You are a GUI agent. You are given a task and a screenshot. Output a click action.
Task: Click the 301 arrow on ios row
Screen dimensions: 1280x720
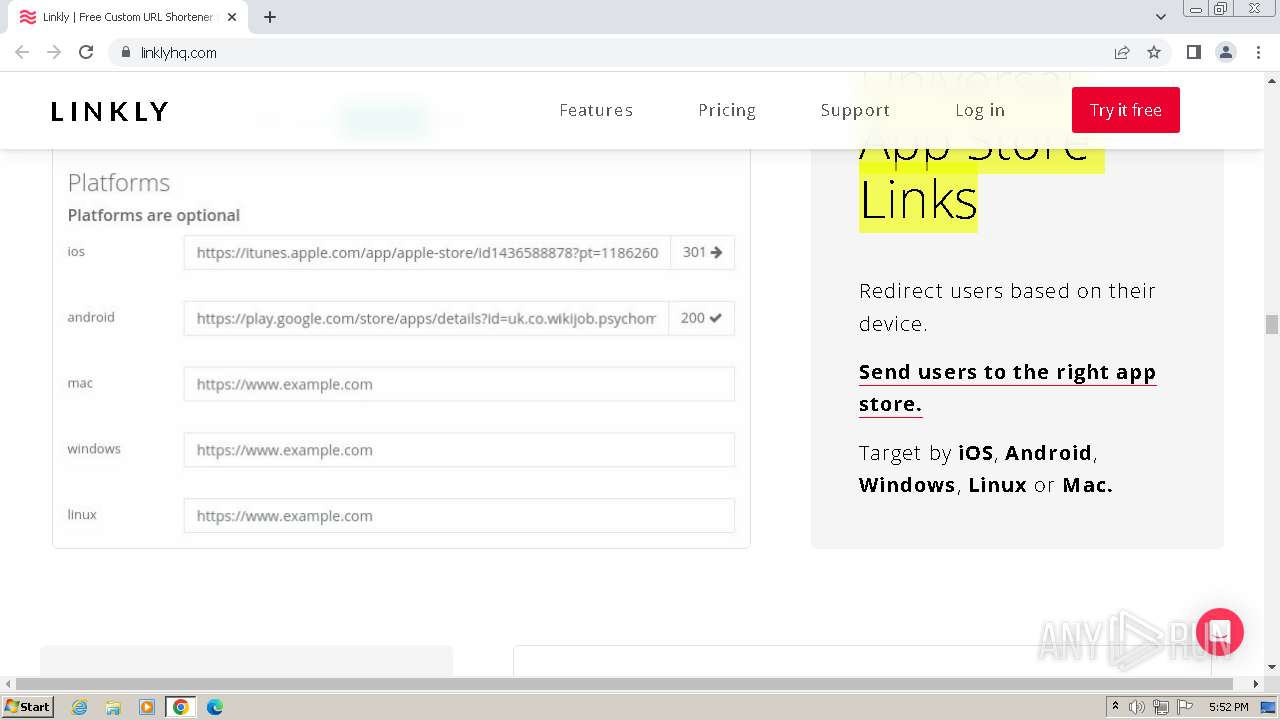(702, 253)
